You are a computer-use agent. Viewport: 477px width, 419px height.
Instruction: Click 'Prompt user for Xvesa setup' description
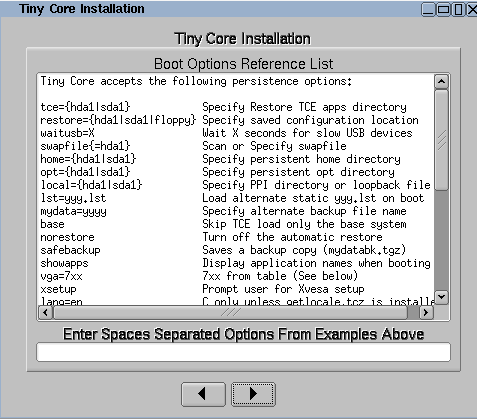pos(283,289)
